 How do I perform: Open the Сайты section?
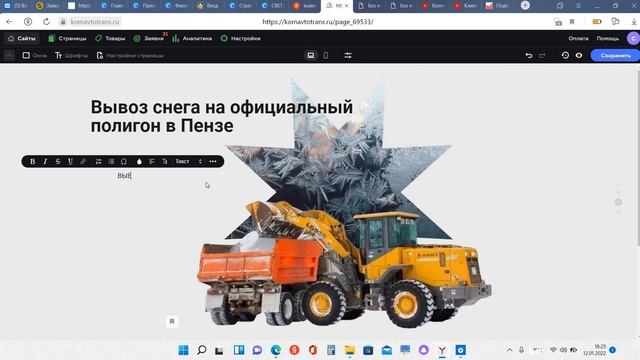click(x=22, y=38)
